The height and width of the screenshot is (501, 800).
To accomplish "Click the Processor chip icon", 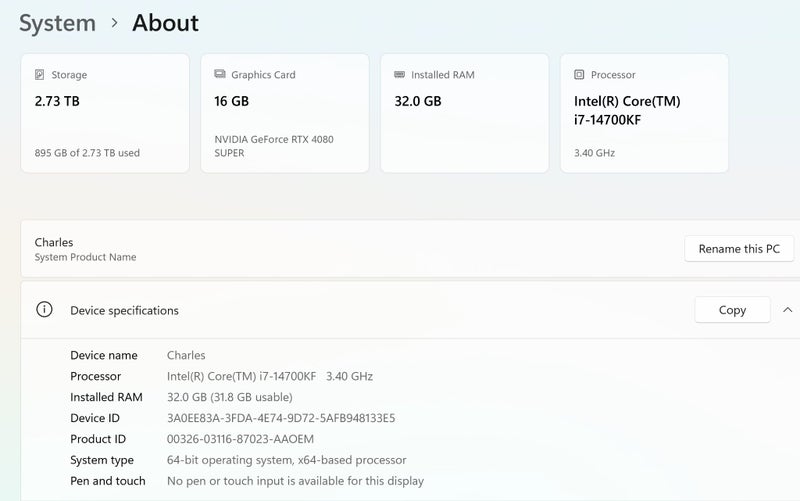I will point(579,75).
